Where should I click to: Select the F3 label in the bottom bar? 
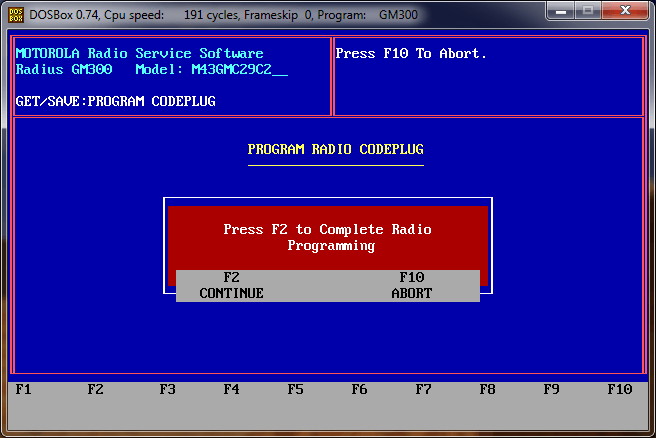pyautogui.click(x=167, y=390)
